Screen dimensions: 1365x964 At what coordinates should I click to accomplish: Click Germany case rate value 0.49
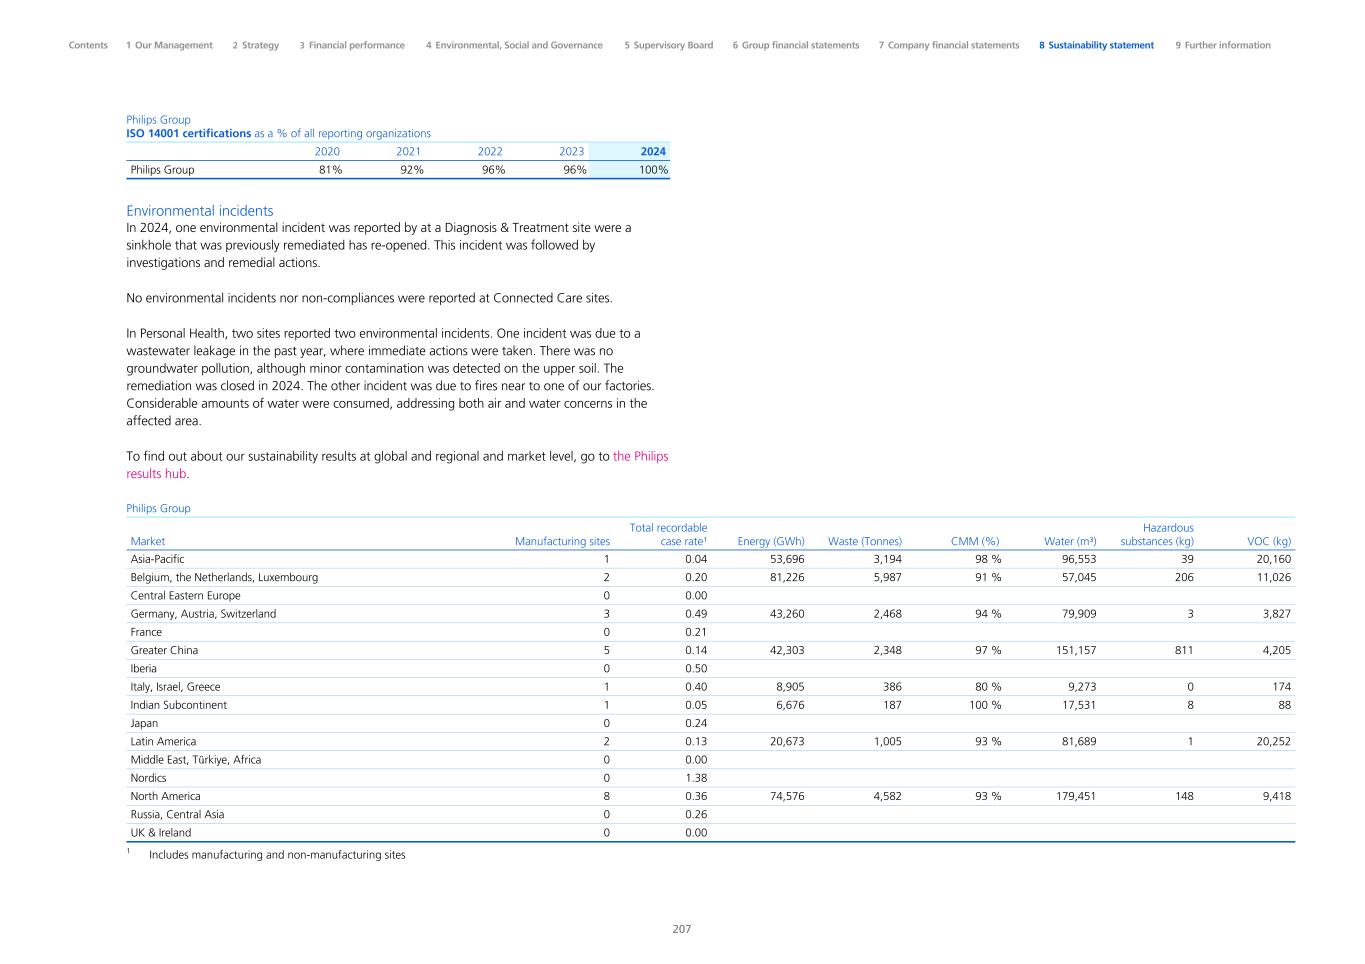click(696, 614)
